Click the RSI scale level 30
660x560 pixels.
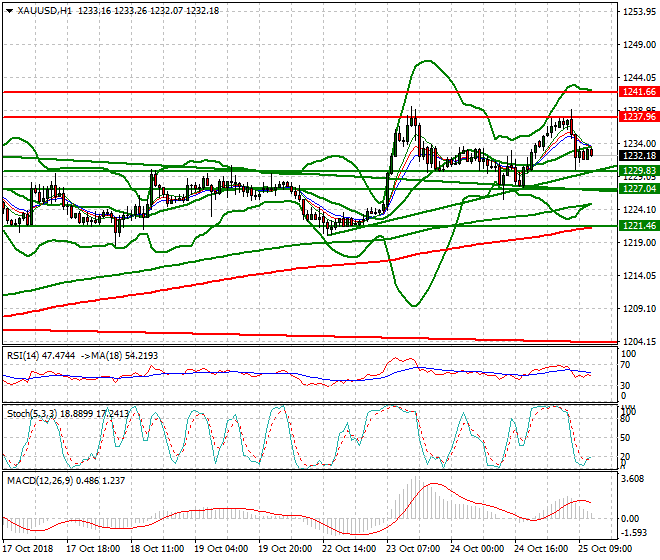(625, 386)
